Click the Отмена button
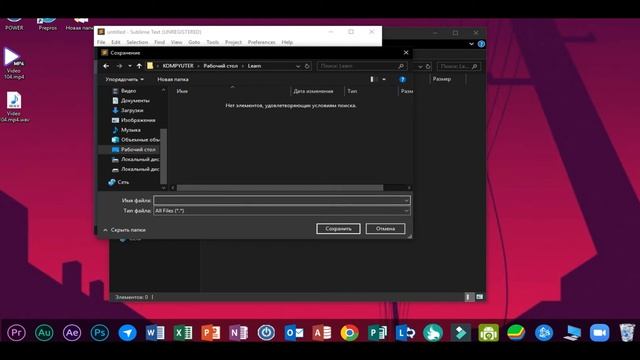Screen dimensions: 640x360 pyautogui.click(x=385, y=229)
